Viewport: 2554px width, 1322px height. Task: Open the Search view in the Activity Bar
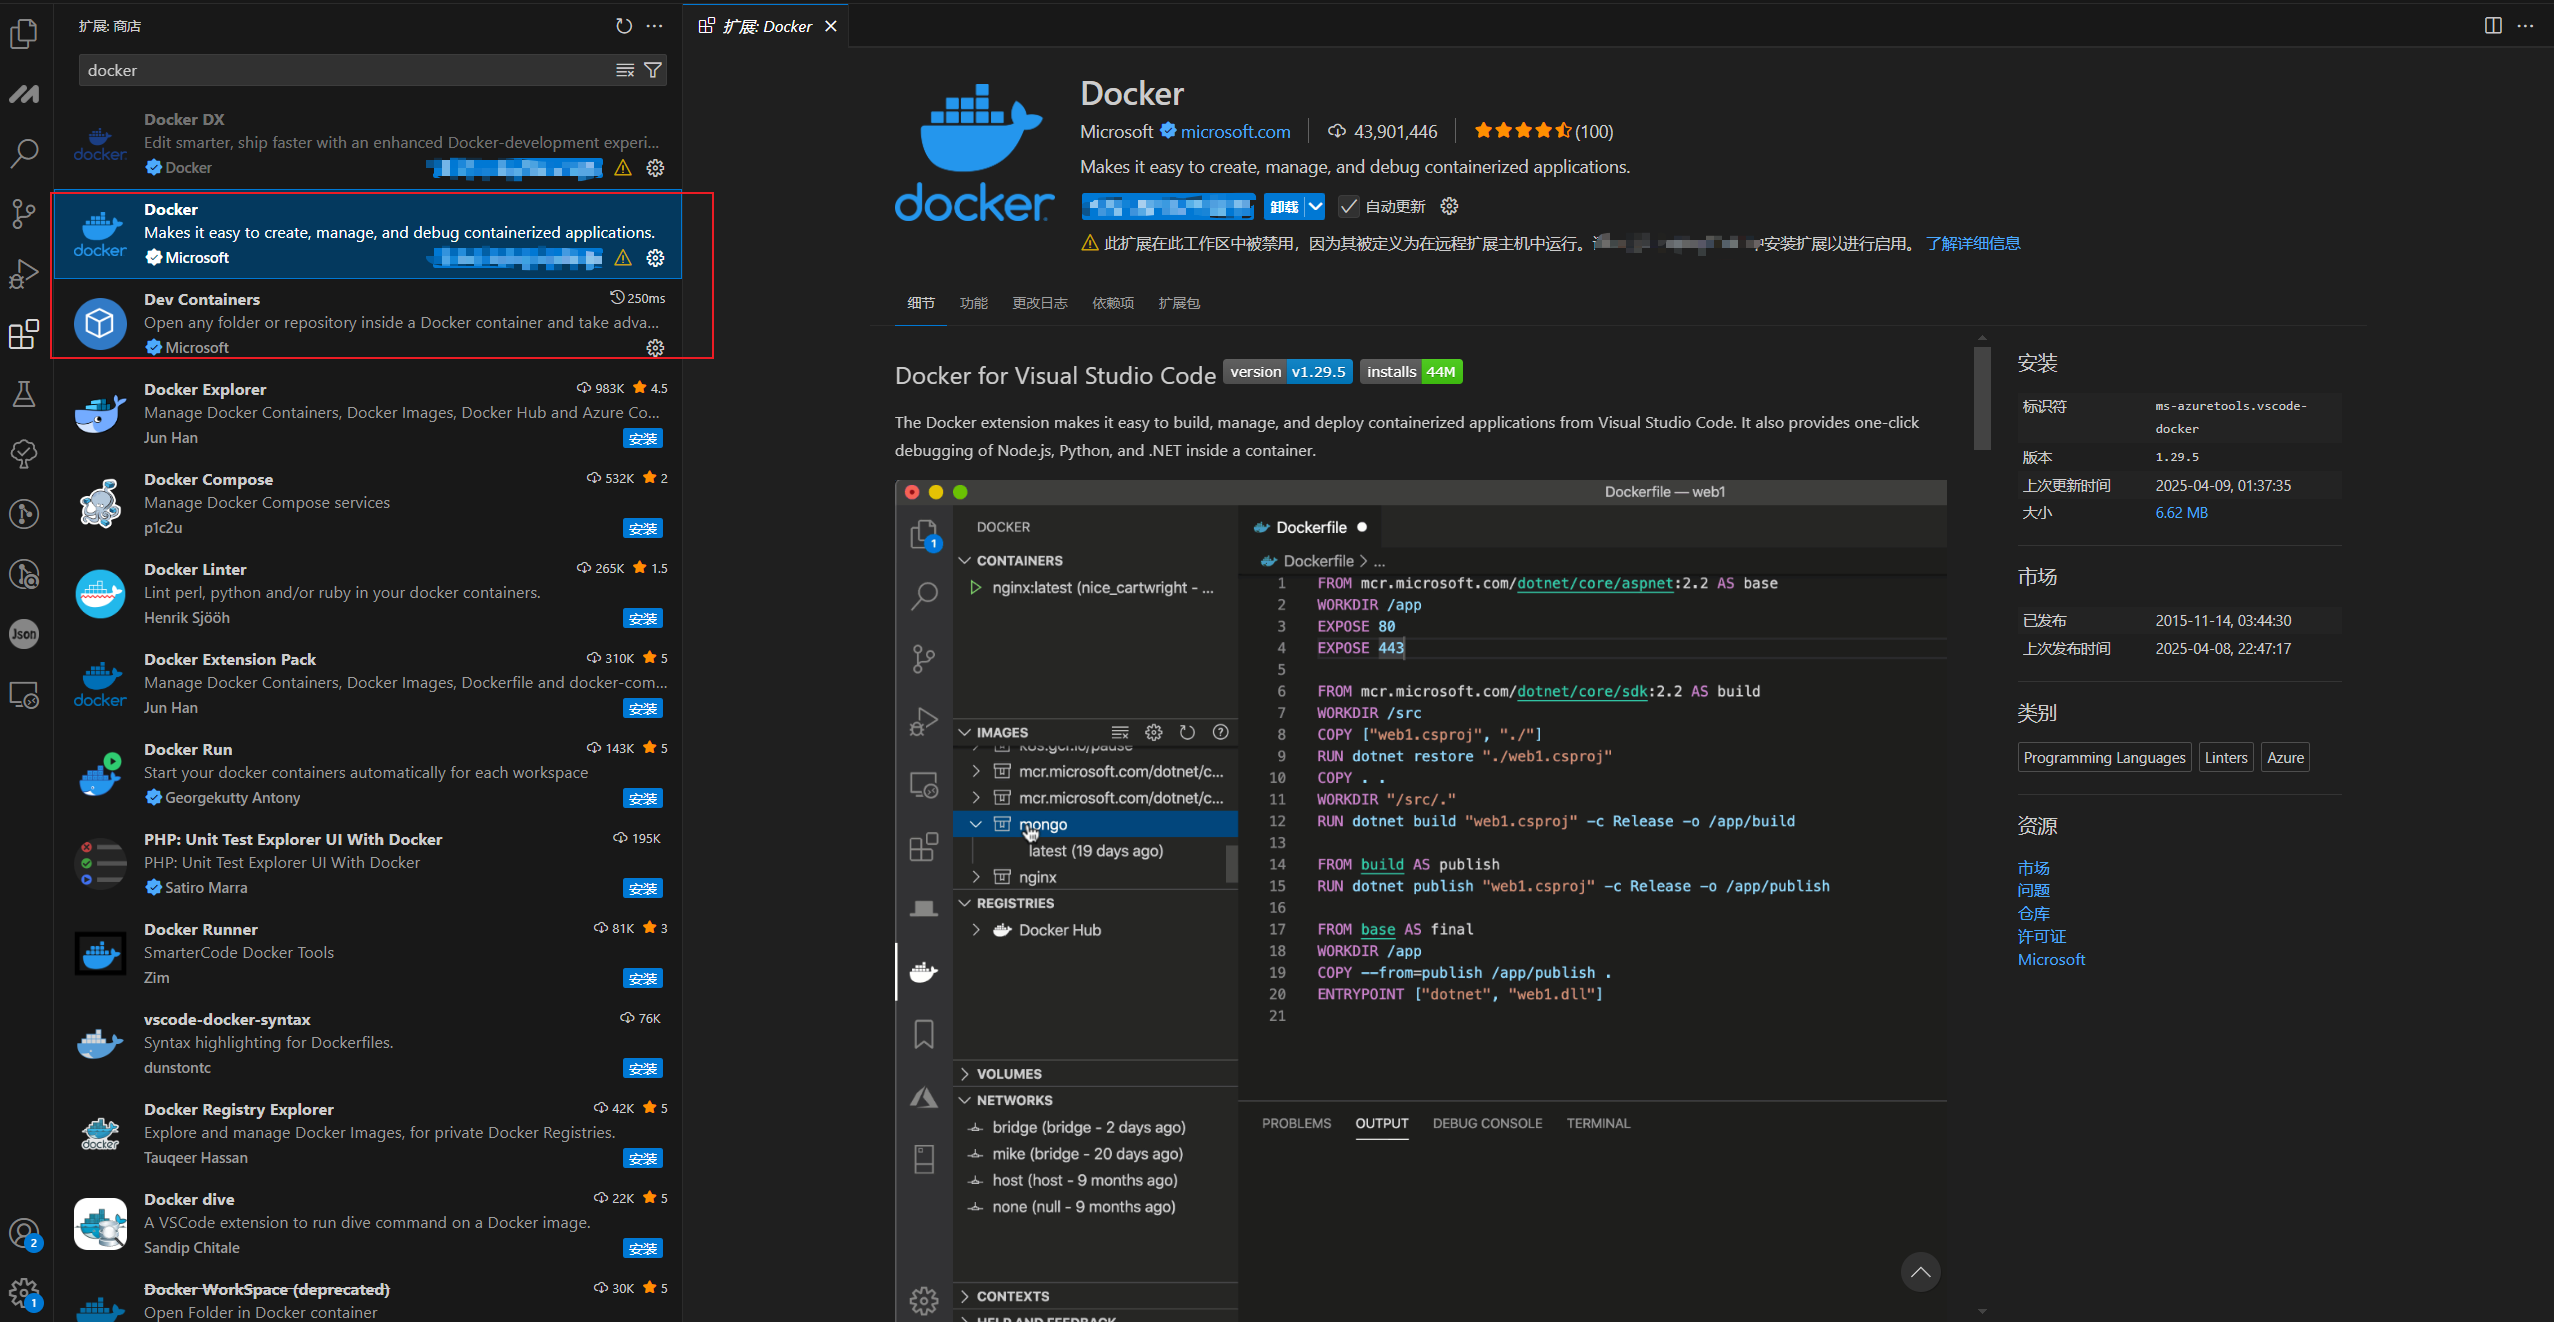(x=24, y=153)
